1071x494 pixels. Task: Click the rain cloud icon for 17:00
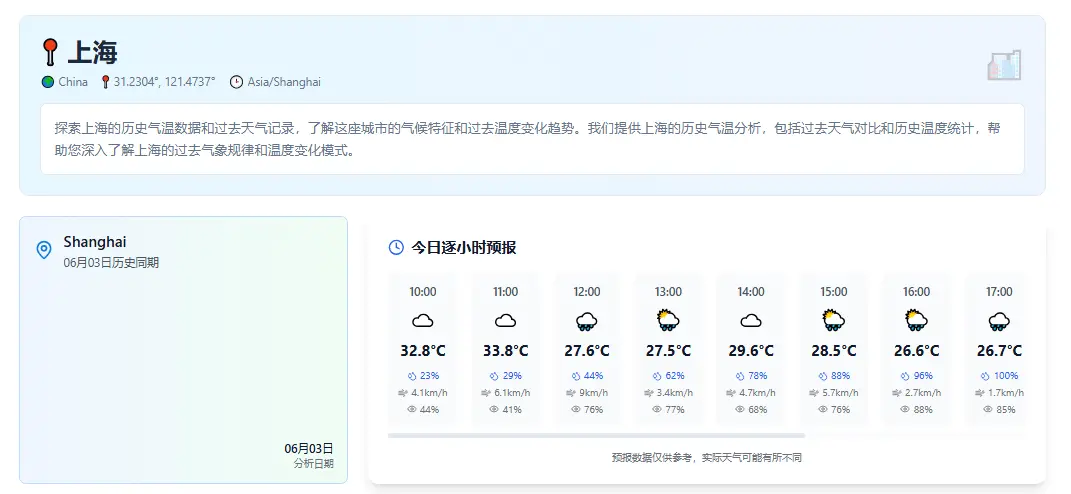[999, 321]
